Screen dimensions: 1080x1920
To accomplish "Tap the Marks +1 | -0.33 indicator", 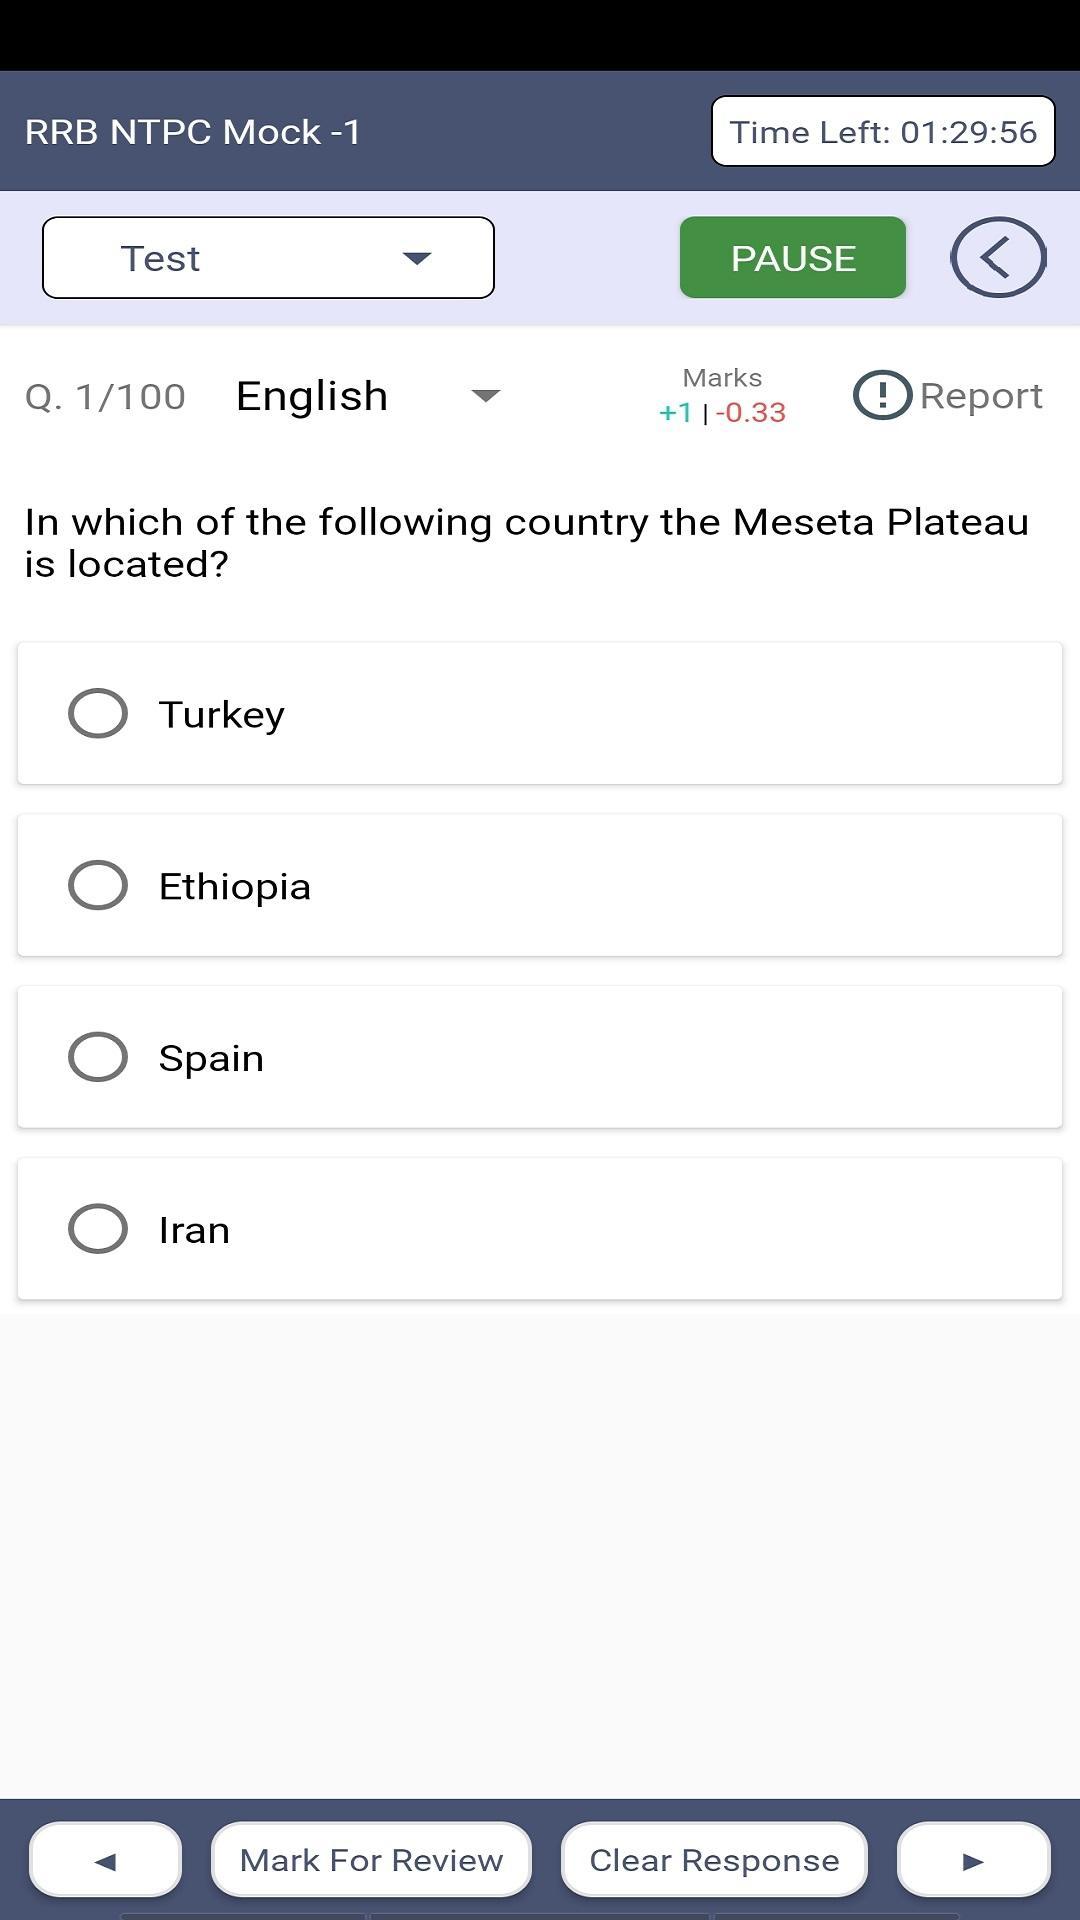I will pos(722,396).
